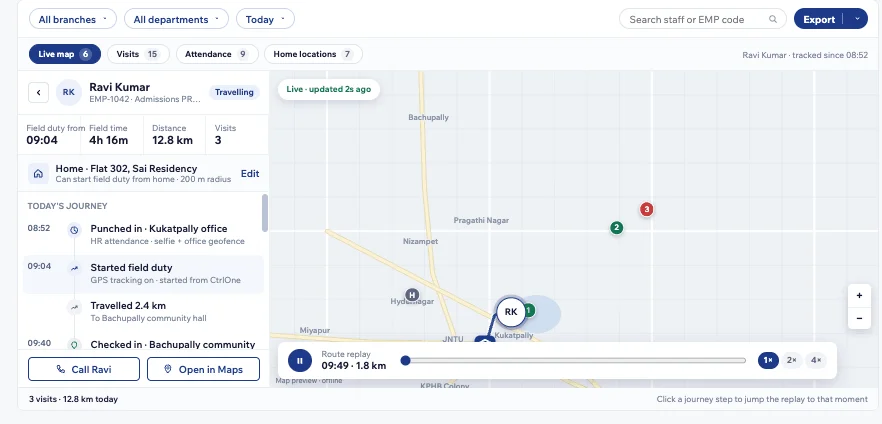
Task: Zoom out the map with minus
Action: [x=859, y=318]
